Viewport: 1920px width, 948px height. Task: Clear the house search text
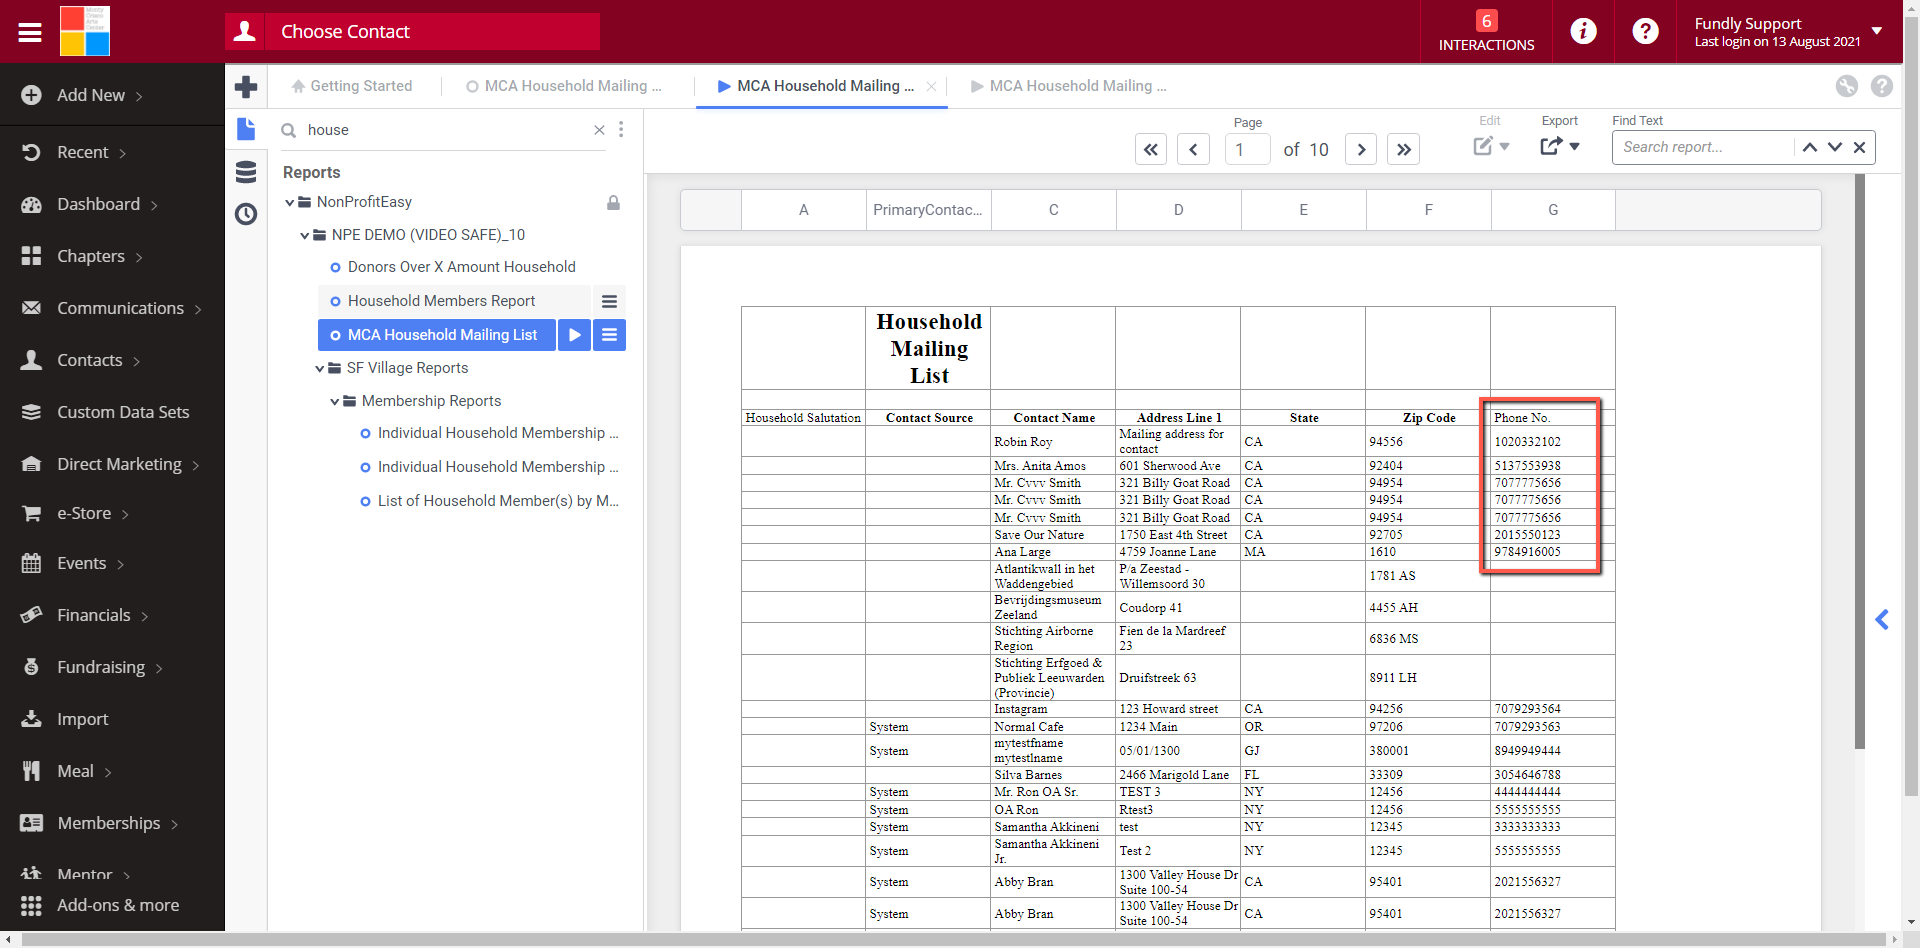pyautogui.click(x=599, y=130)
